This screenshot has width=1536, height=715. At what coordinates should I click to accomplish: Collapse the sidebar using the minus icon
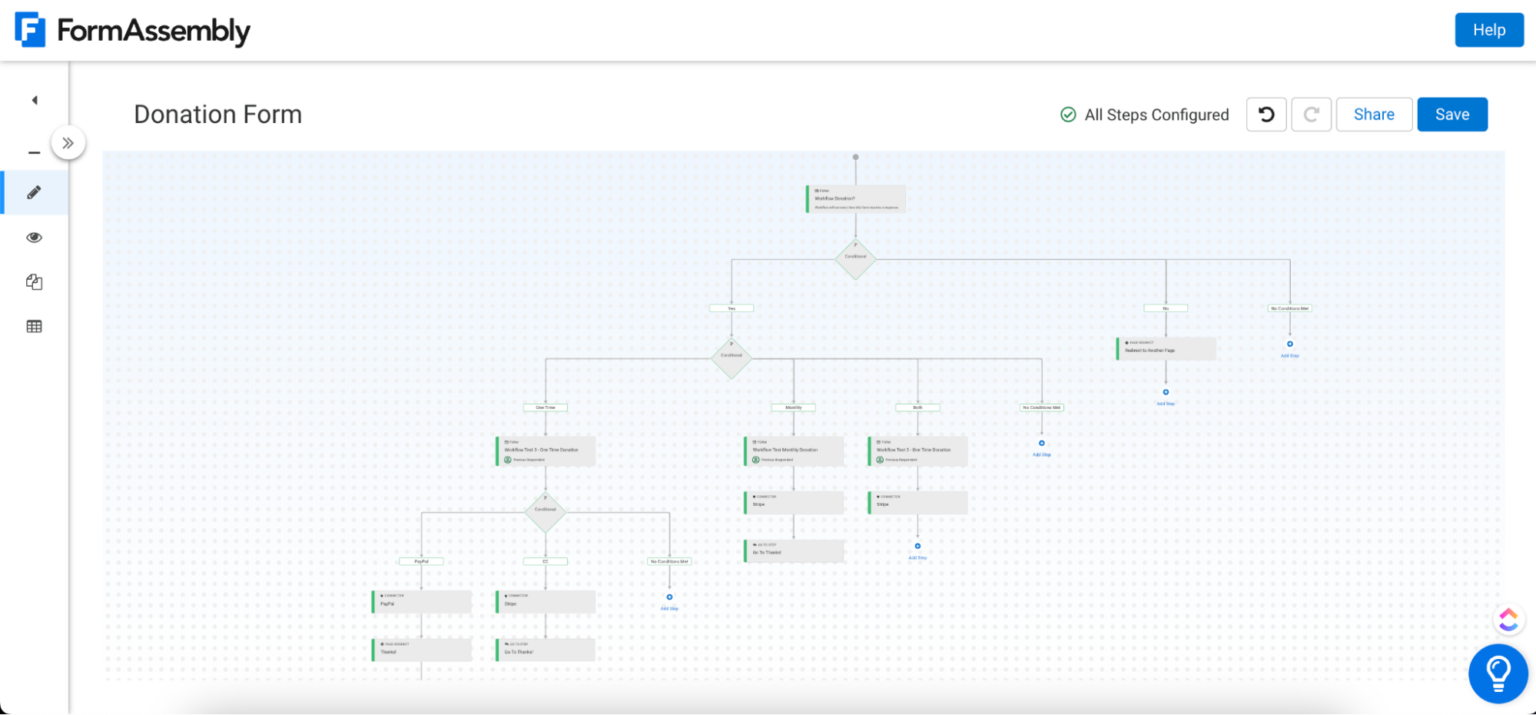[33, 152]
